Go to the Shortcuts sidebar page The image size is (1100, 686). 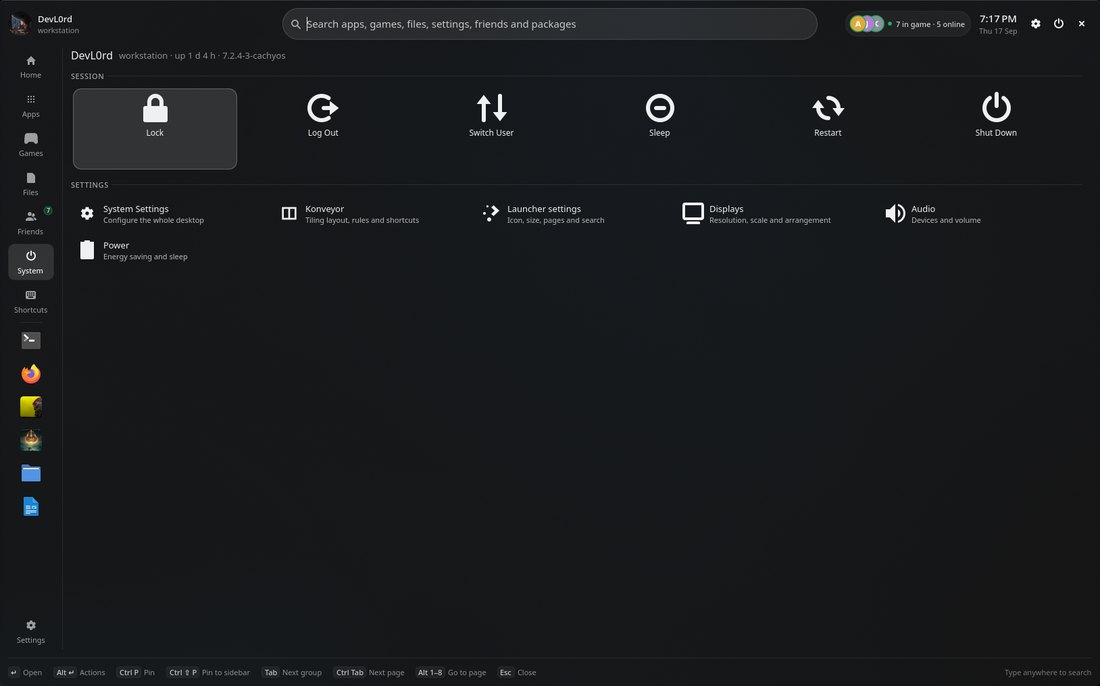pyautogui.click(x=31, y=302)
